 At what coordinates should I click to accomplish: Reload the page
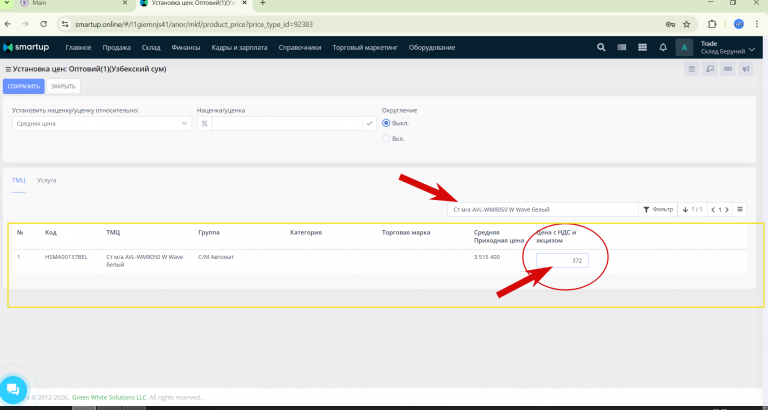tap(44, 24)
